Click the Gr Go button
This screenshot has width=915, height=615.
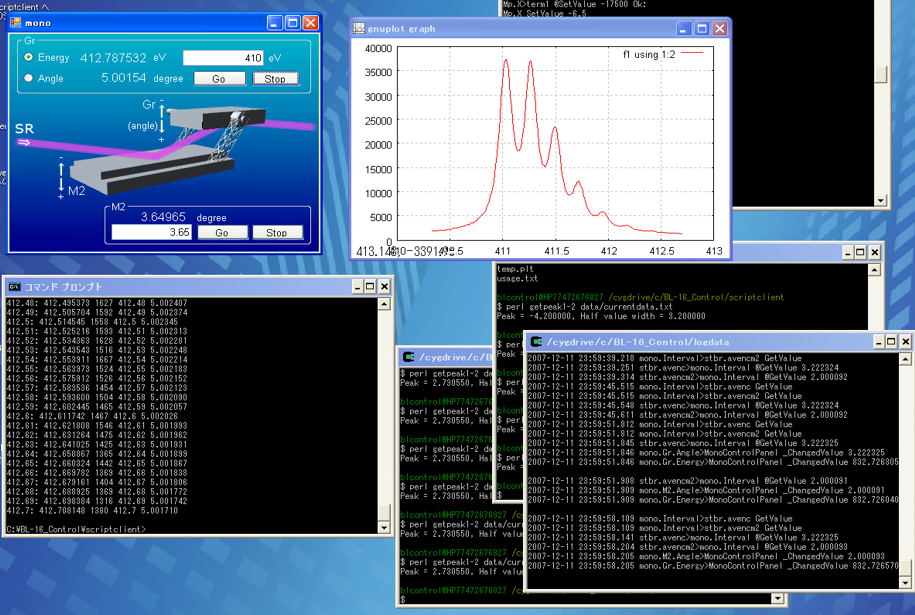[x=219, y=78]
